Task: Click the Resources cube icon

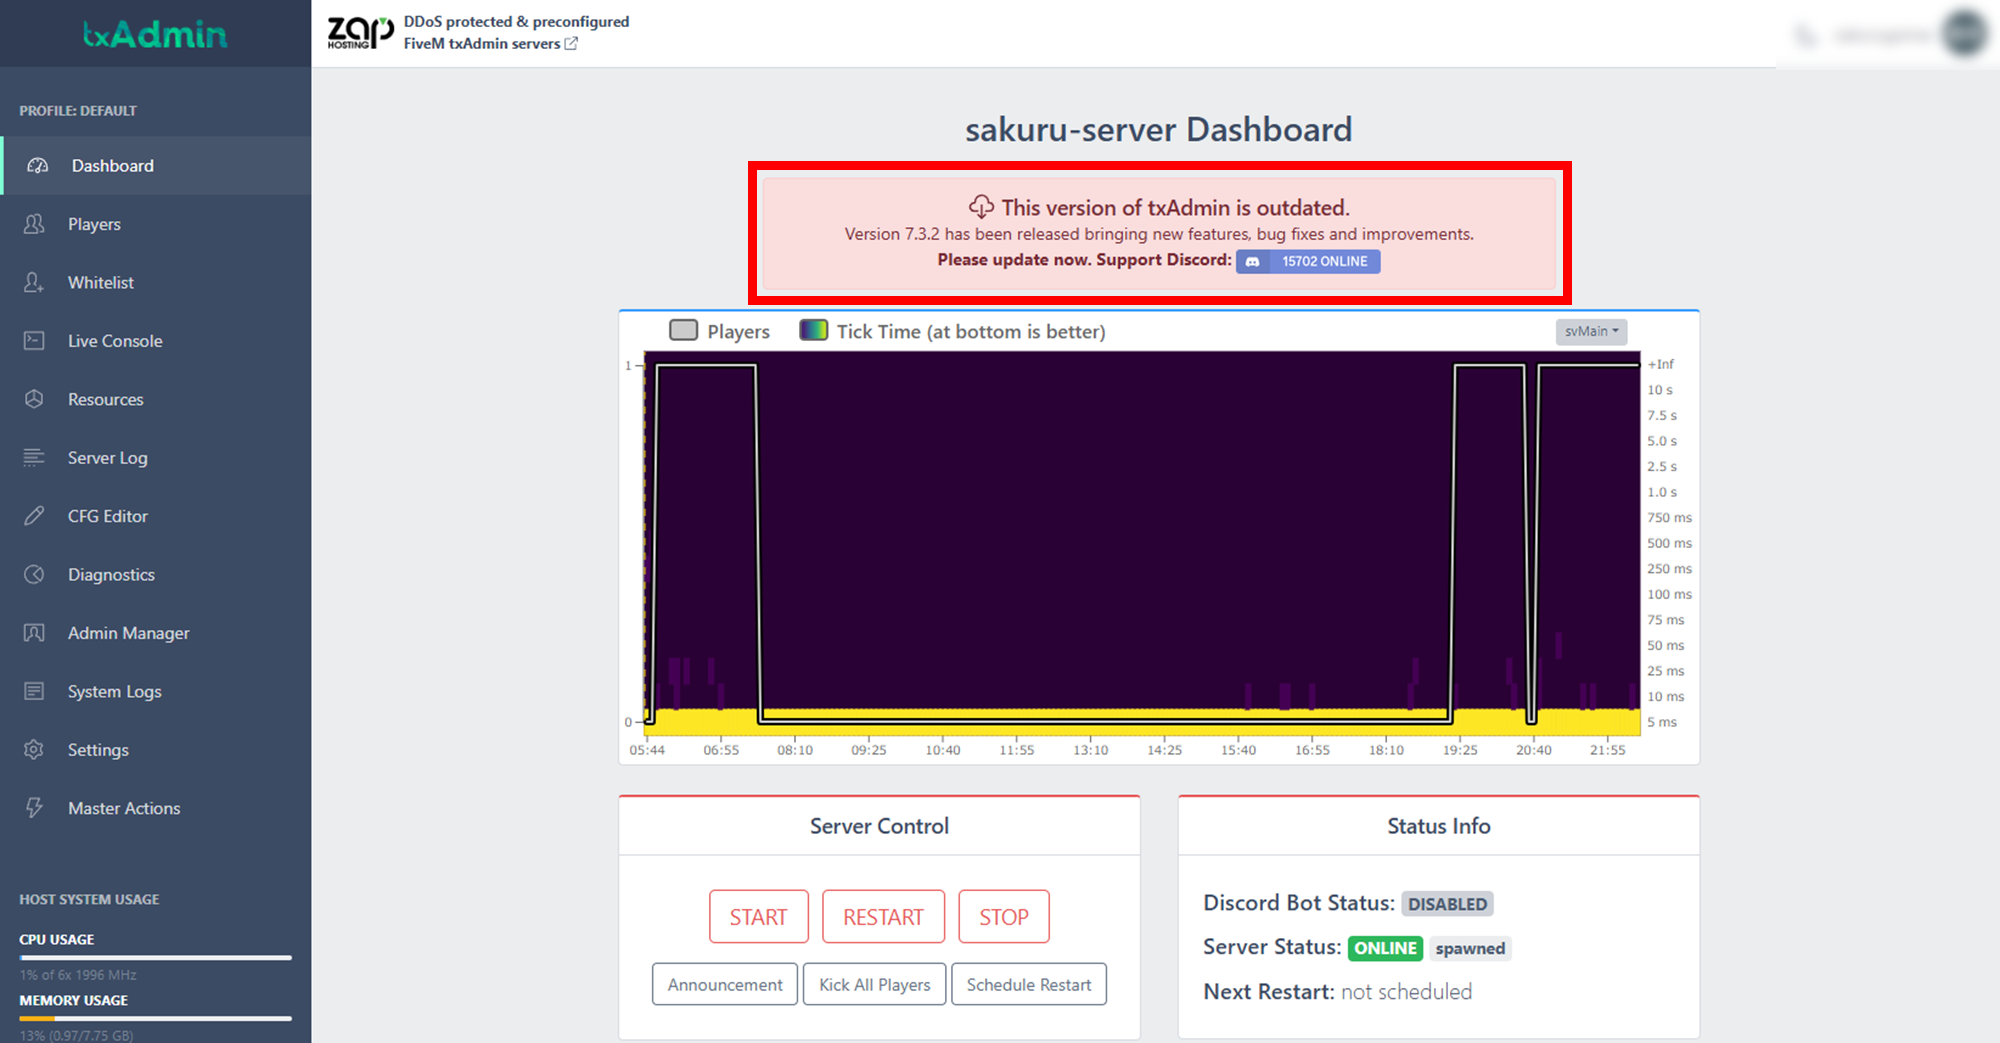Action: coord(34,399)
